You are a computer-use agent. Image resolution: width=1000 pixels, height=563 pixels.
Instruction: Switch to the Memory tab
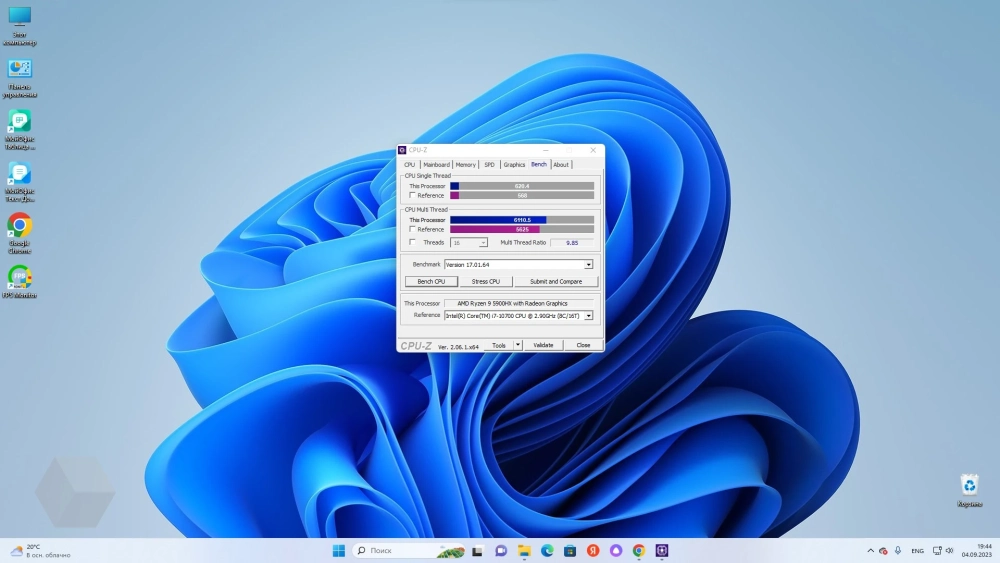pyautogui.click(x=466, y=165)
